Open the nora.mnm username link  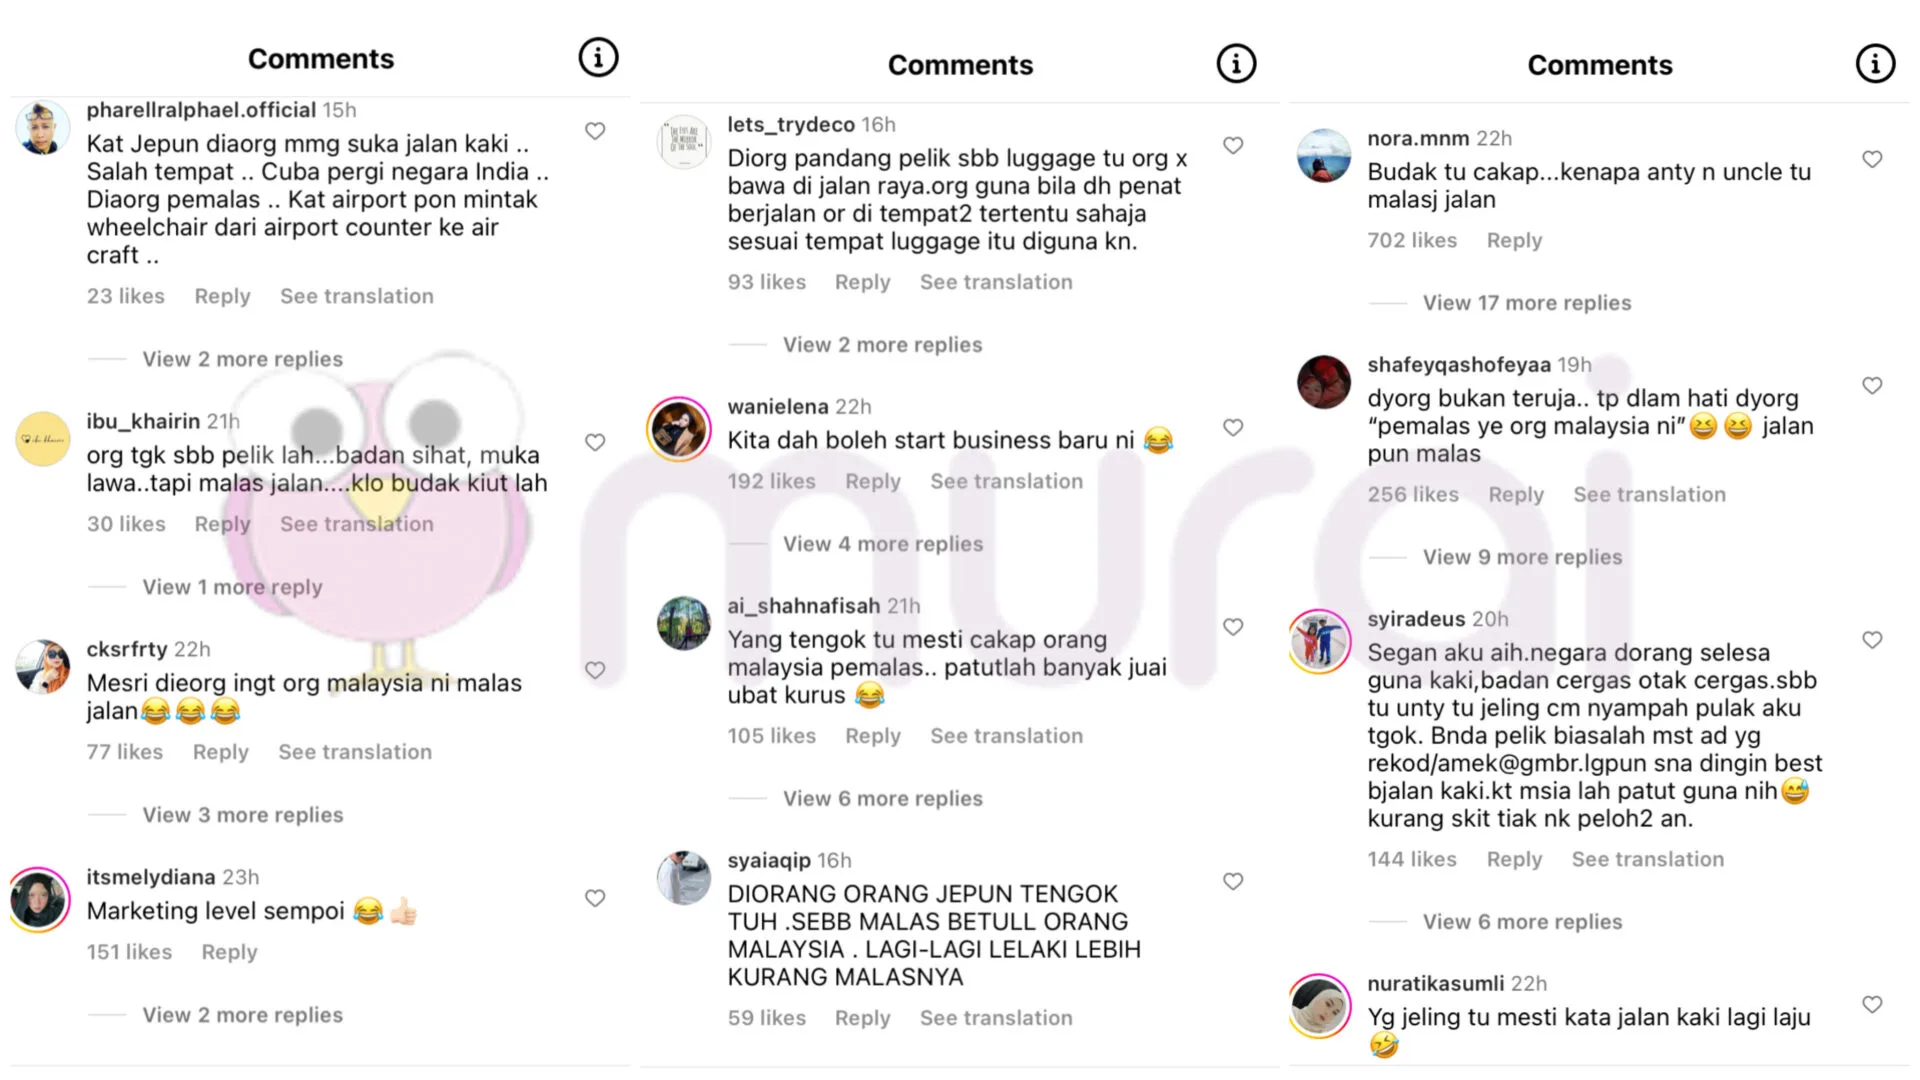pyautogui.click(x=1418, y=138)
